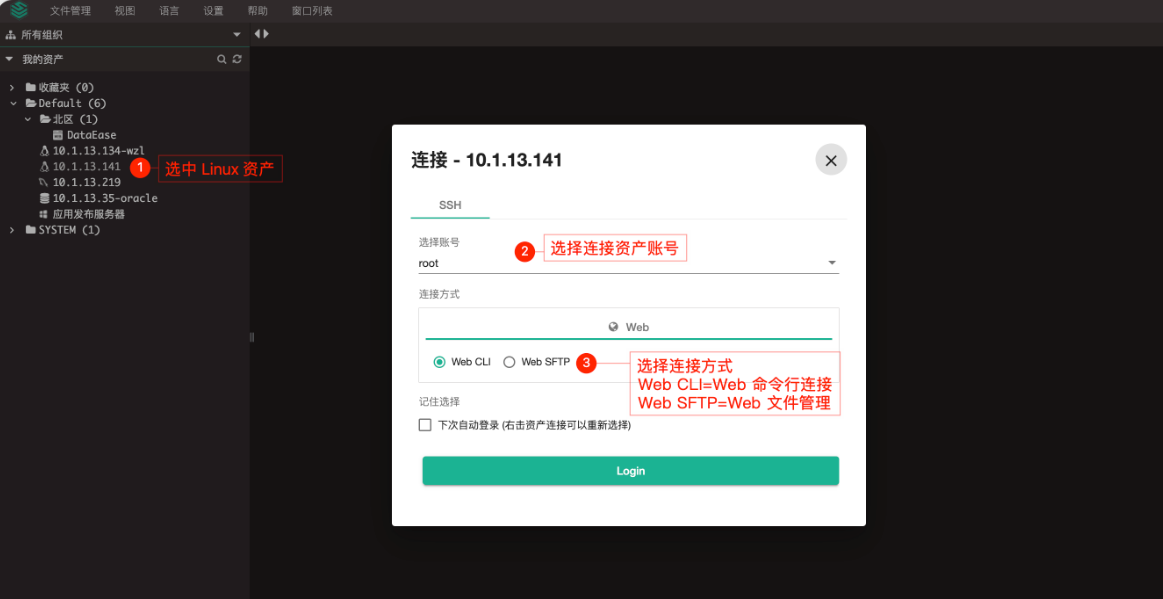Select the 收藏夹 folder icon
1163x599 pixels.
tap(30, 87)
